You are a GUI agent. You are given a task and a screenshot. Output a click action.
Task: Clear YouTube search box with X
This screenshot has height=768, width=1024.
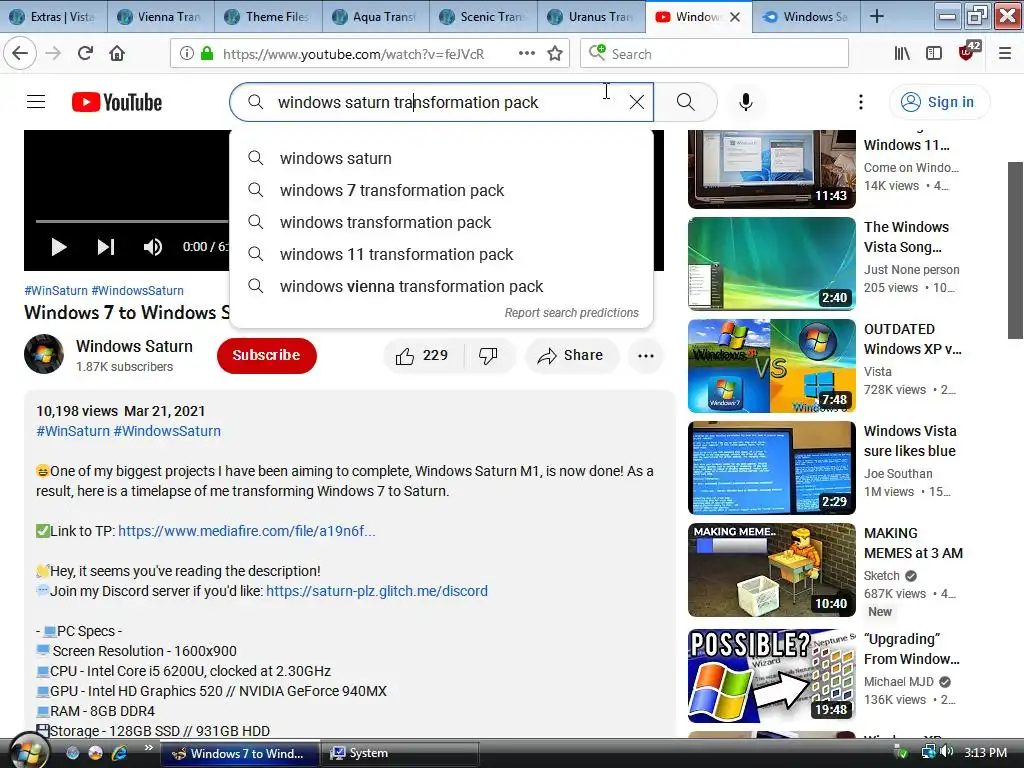pos(637,102)
